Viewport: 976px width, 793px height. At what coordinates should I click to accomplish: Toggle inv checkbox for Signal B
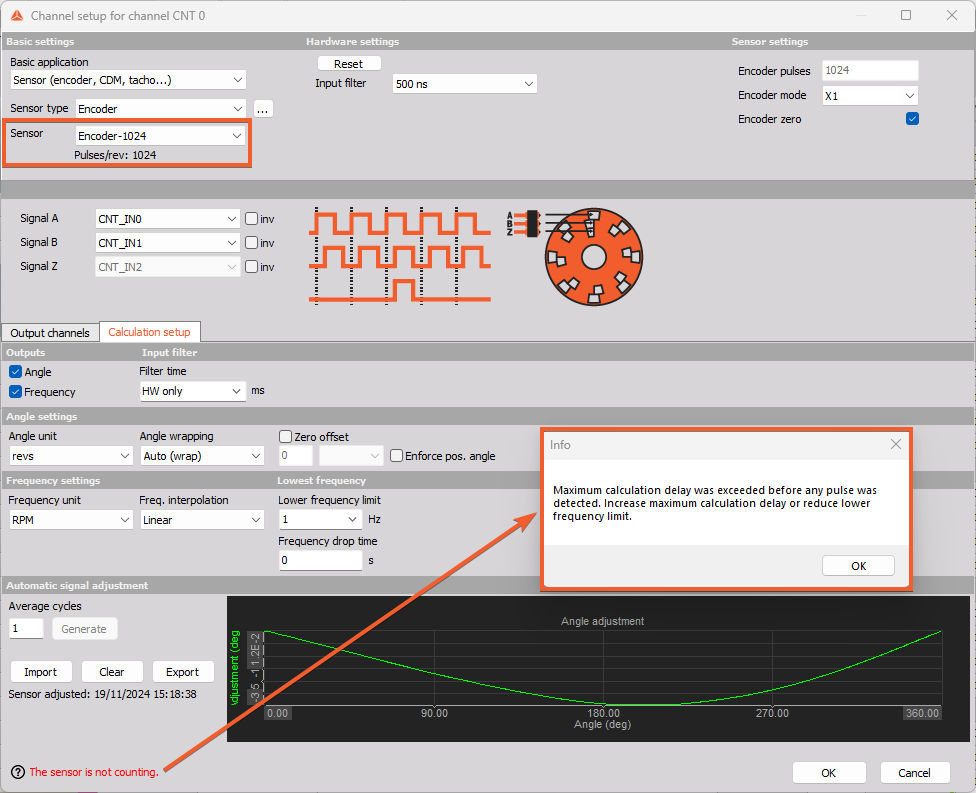[x=251, y=242]
